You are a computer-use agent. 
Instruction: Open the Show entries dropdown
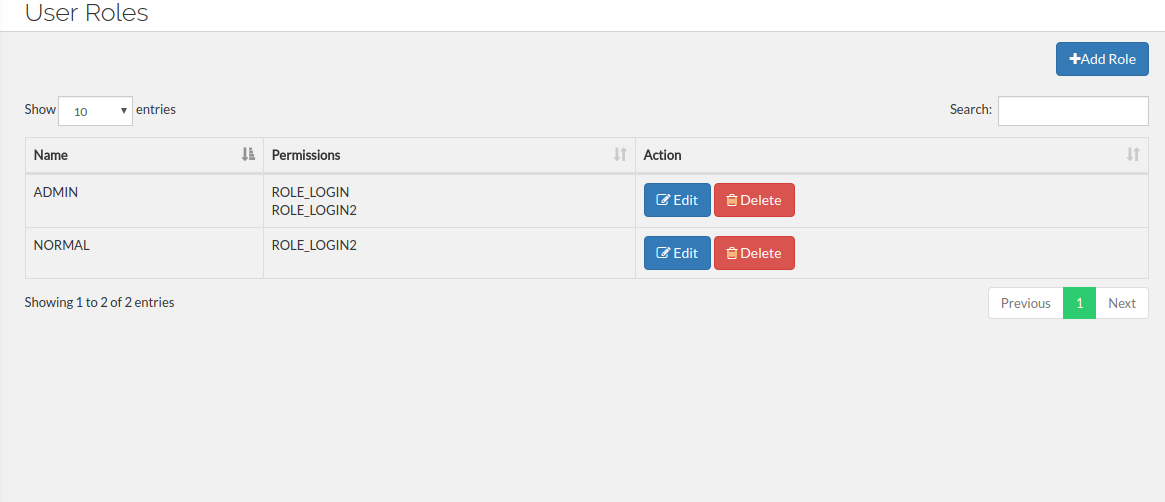95,111
